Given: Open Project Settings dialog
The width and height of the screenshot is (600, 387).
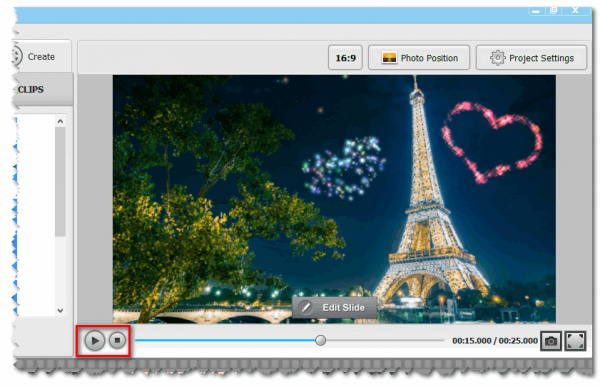Looking at the screenshot, I should click(531, 58).
